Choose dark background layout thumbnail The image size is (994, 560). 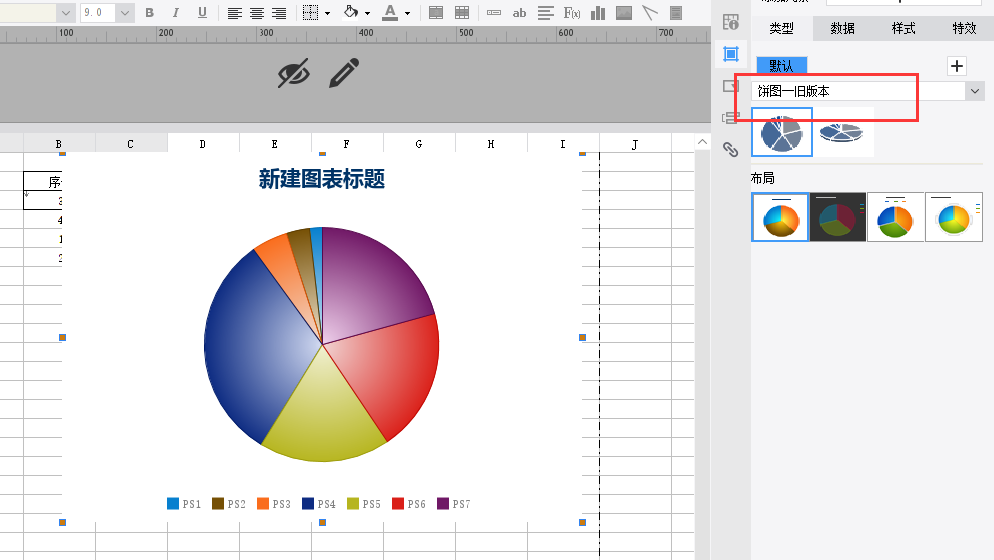tap(838, 218)
